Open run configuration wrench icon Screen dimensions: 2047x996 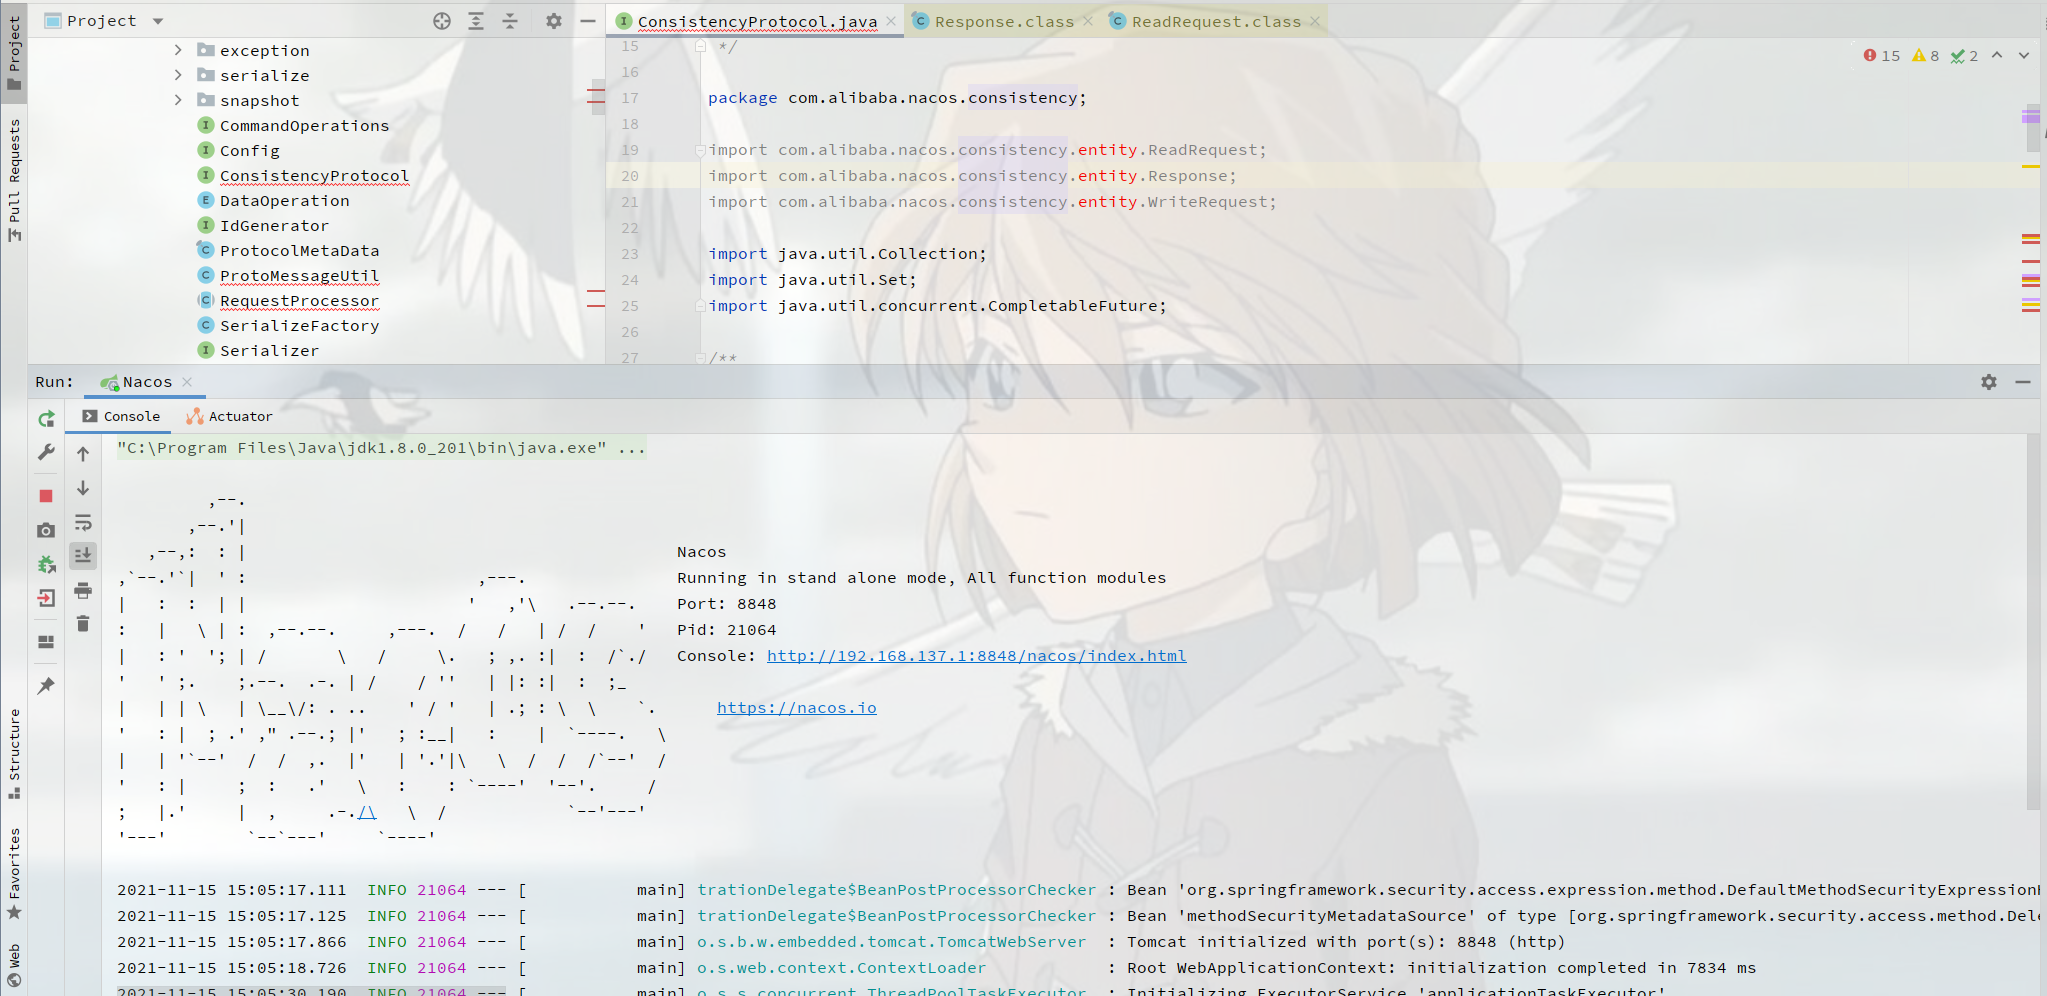click(x=46, y=453)
